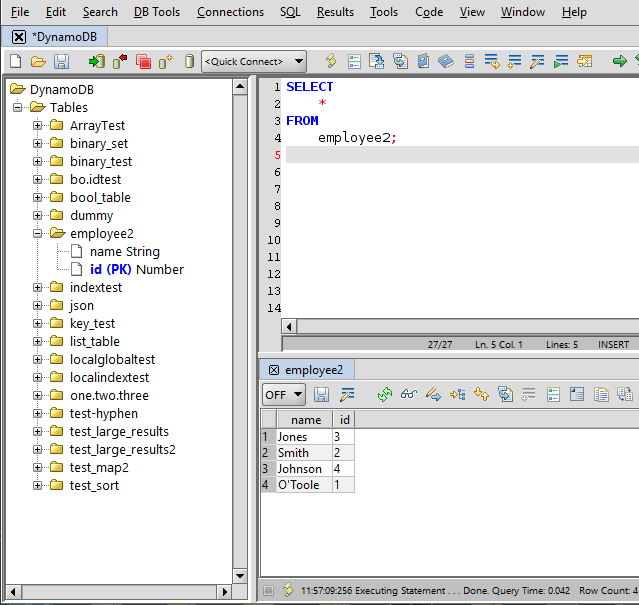Close the employee2 results tab
The width and height of the screenshot is (639, 605).
coord(274,370)
